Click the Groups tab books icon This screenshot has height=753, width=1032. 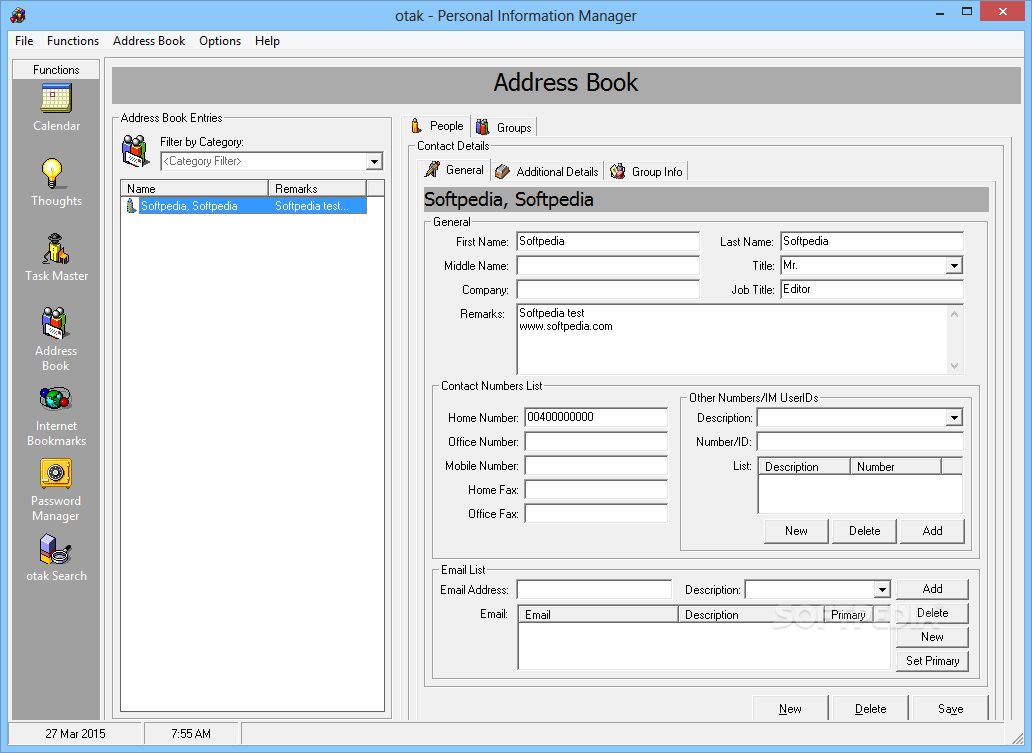click(483, 126)
